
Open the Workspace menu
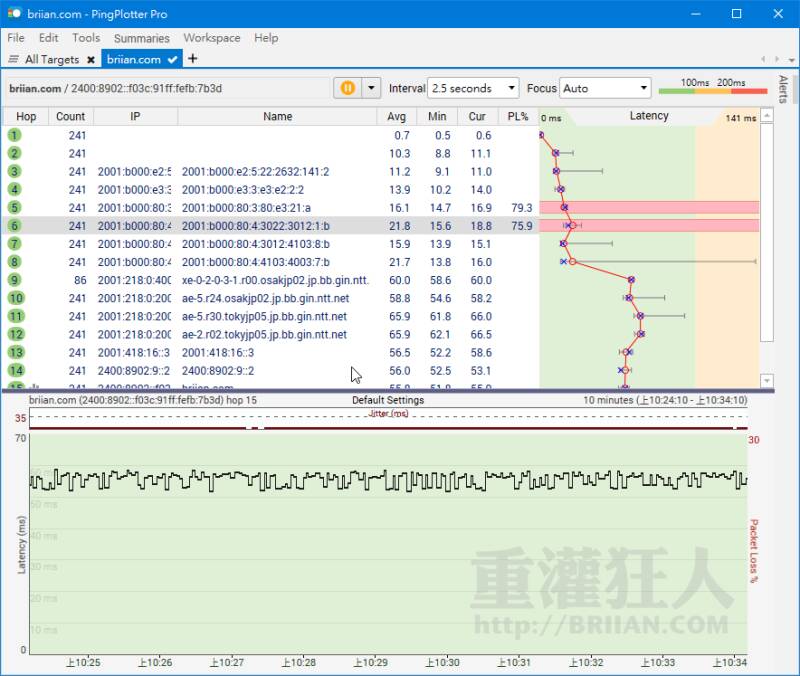tap(212, 38)
